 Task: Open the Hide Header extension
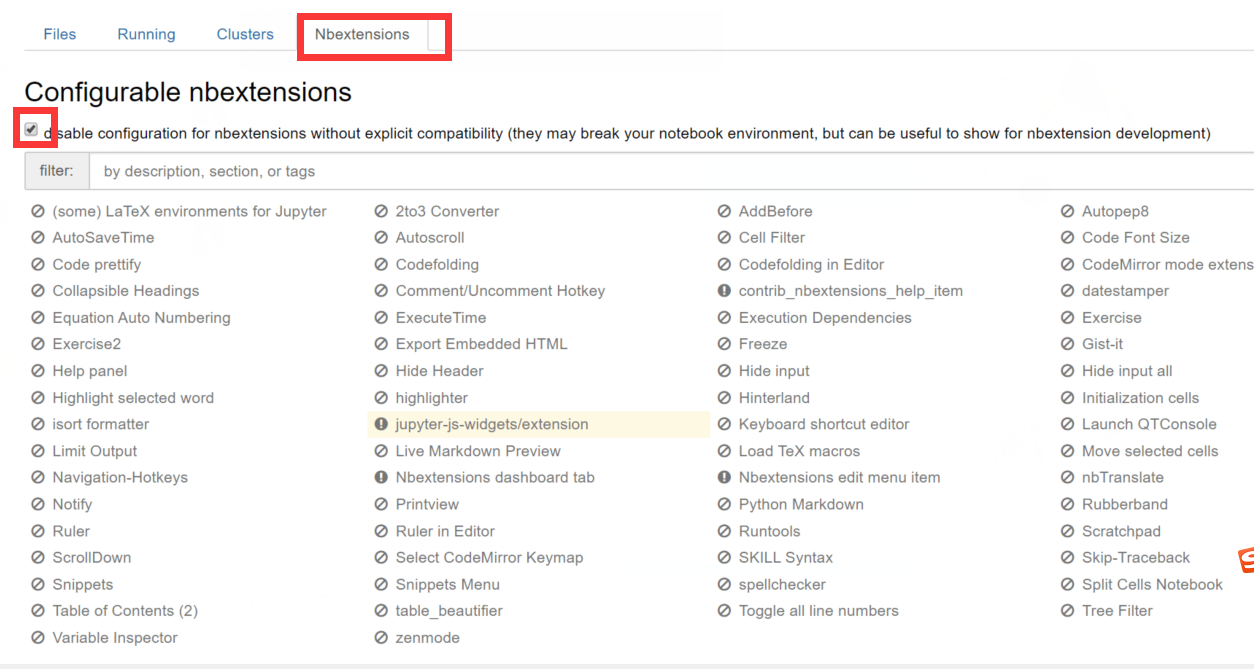439,371
